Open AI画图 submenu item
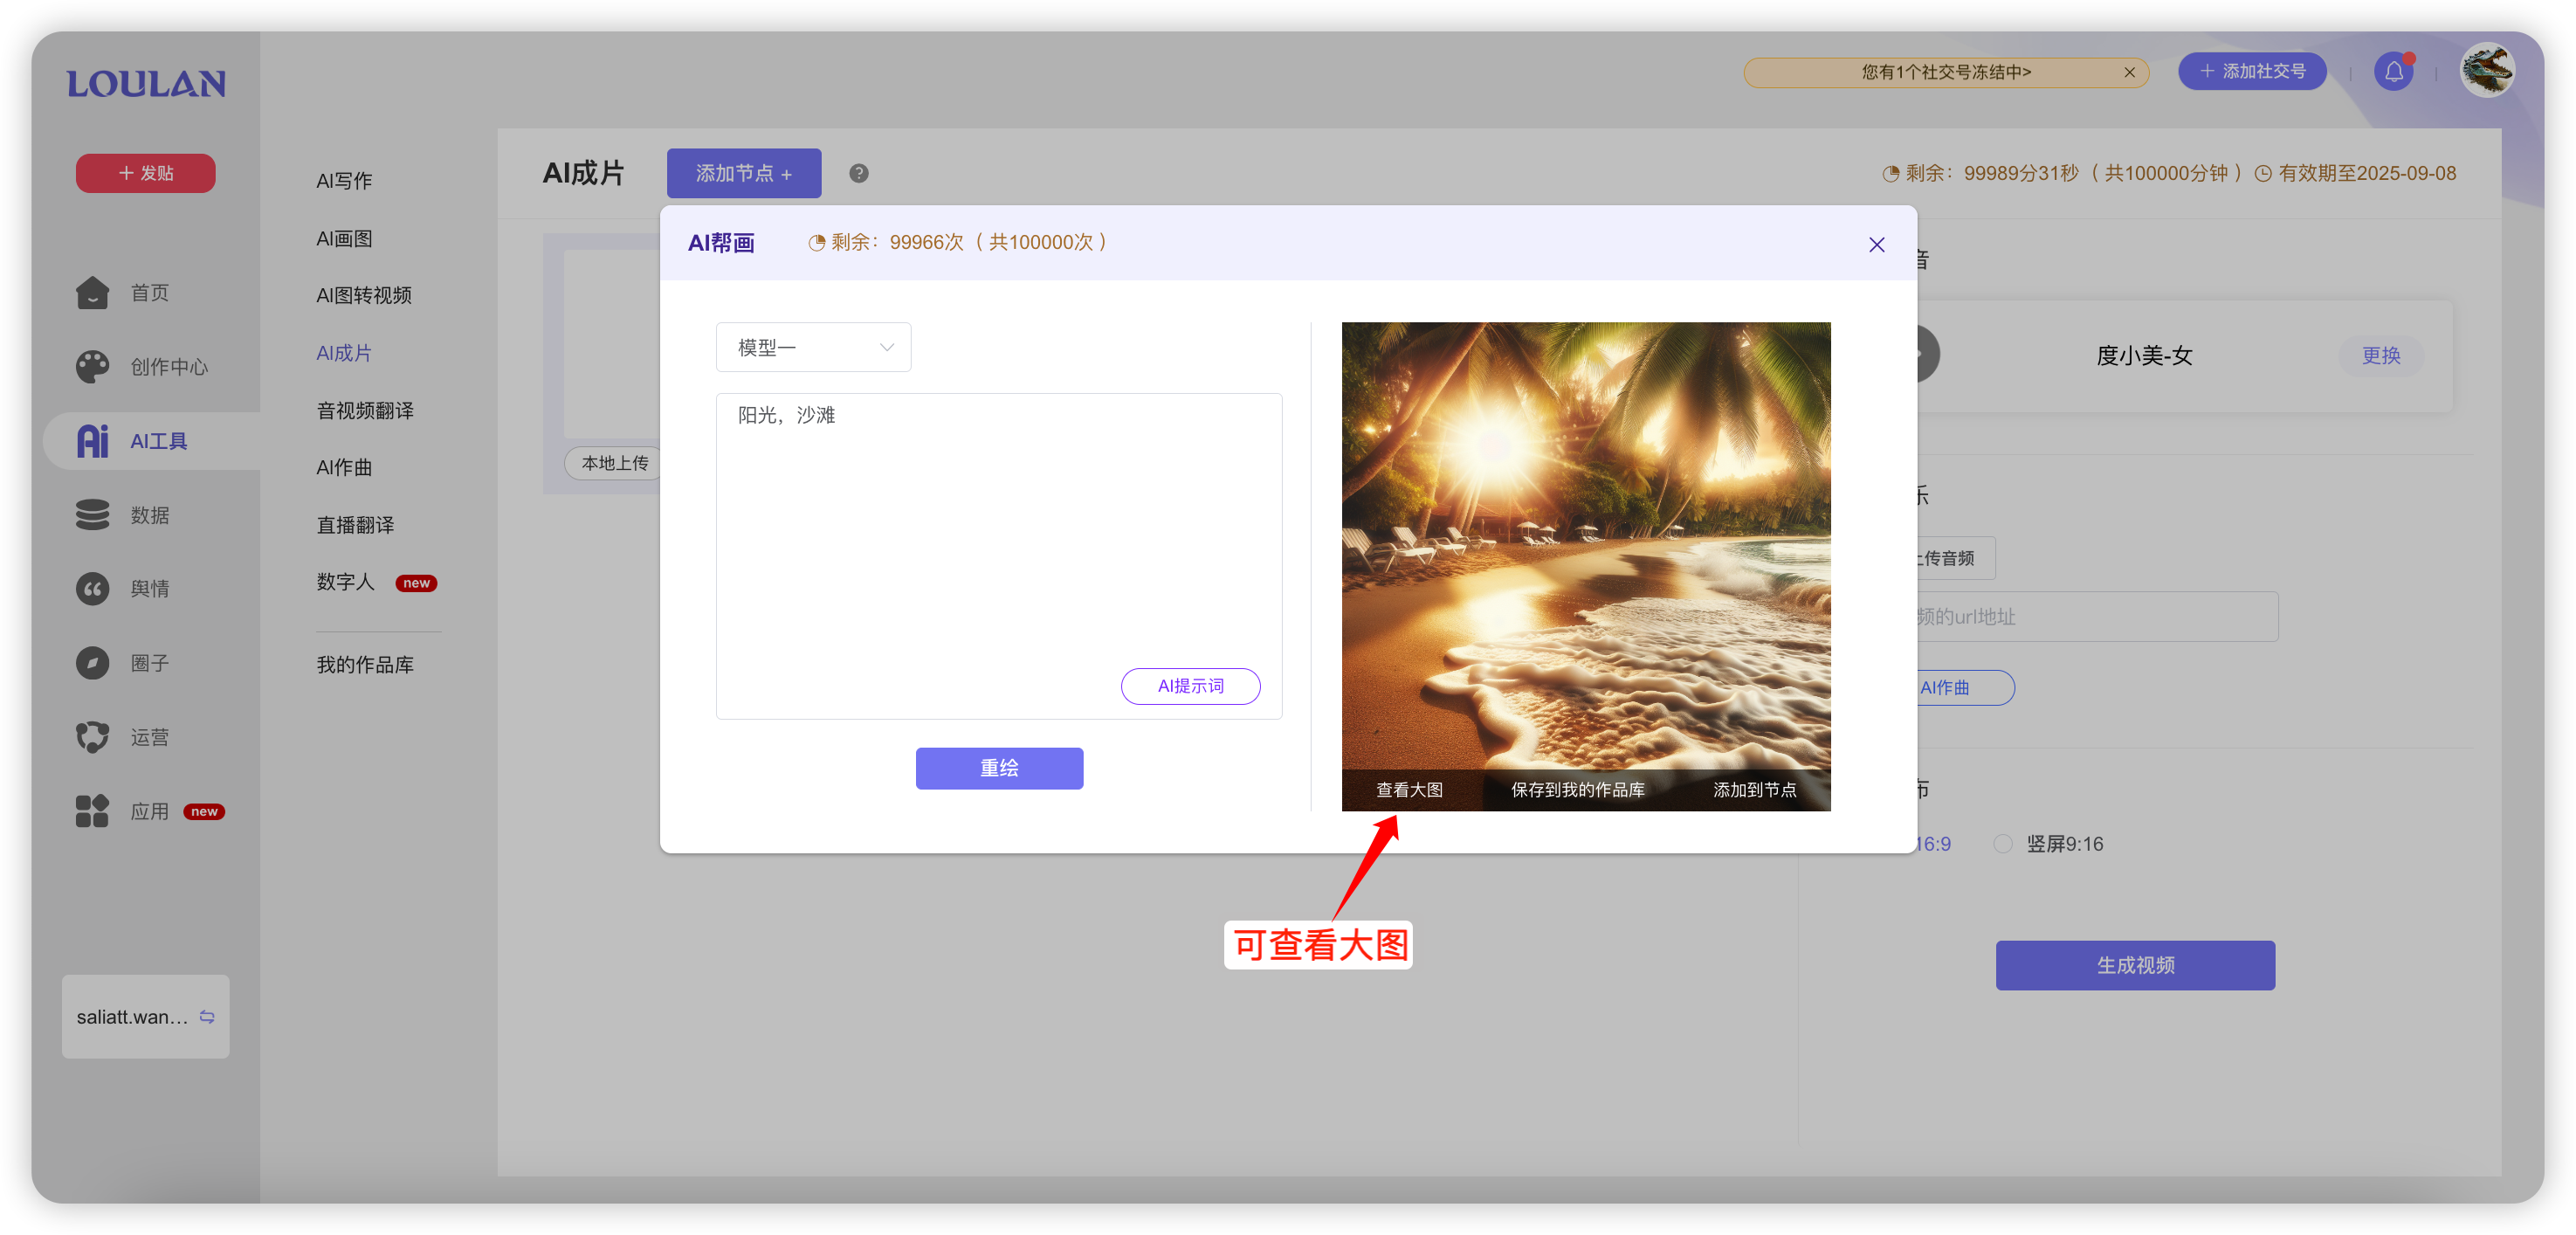Image resolution: width=2576 pixels, height=1235 pixels. point(344,239)
